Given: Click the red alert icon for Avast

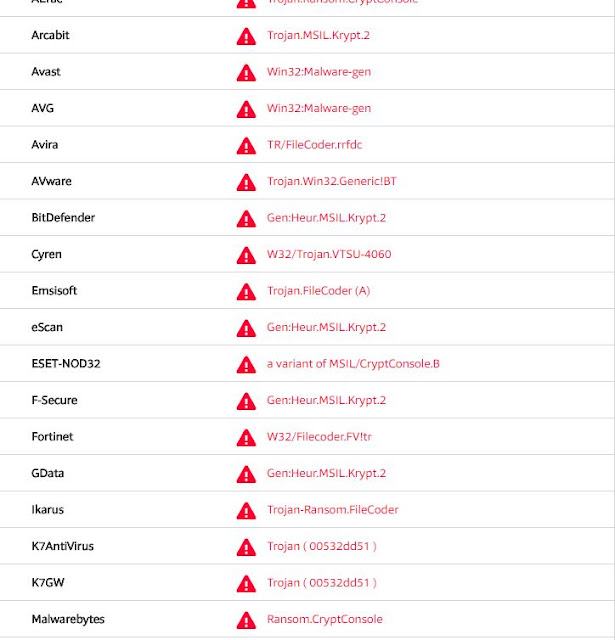Looking at the screenshot, I should point(246,73).
